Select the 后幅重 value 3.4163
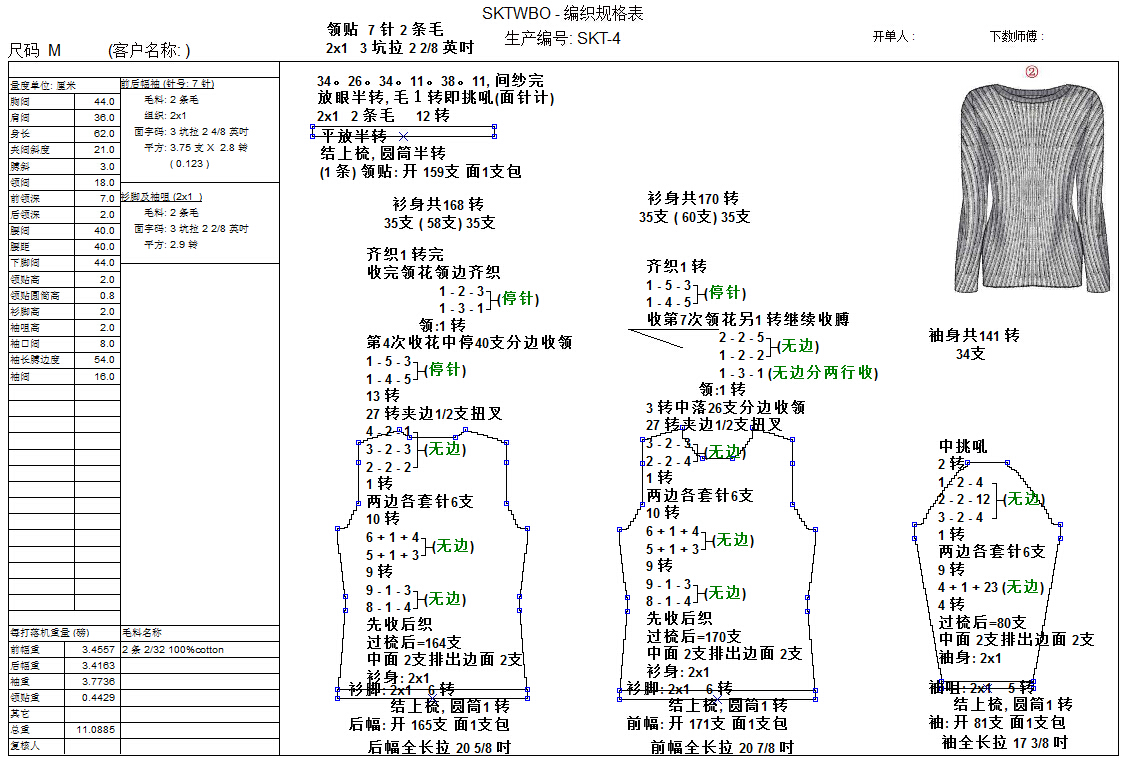 (98, 666)
